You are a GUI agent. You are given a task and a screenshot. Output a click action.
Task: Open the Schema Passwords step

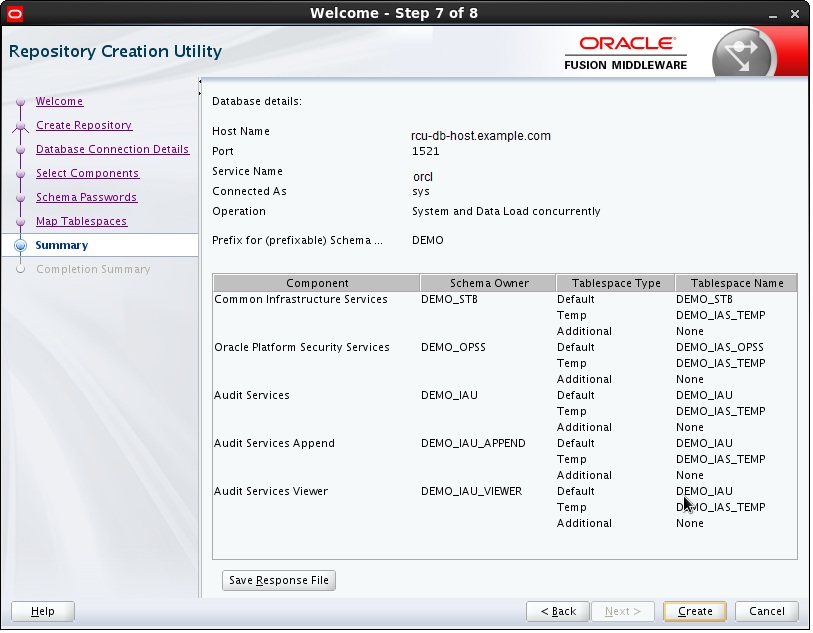tap(87, 197)
